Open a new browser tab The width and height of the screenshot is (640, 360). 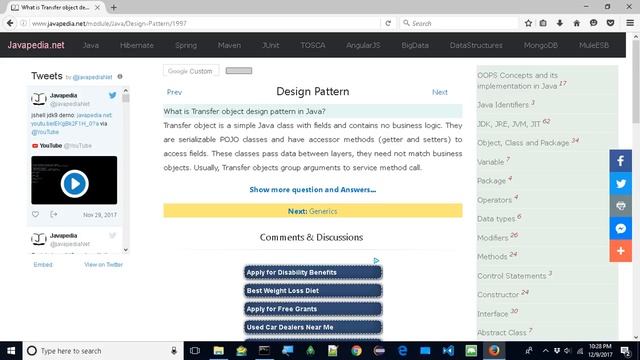tap(113, 7)
